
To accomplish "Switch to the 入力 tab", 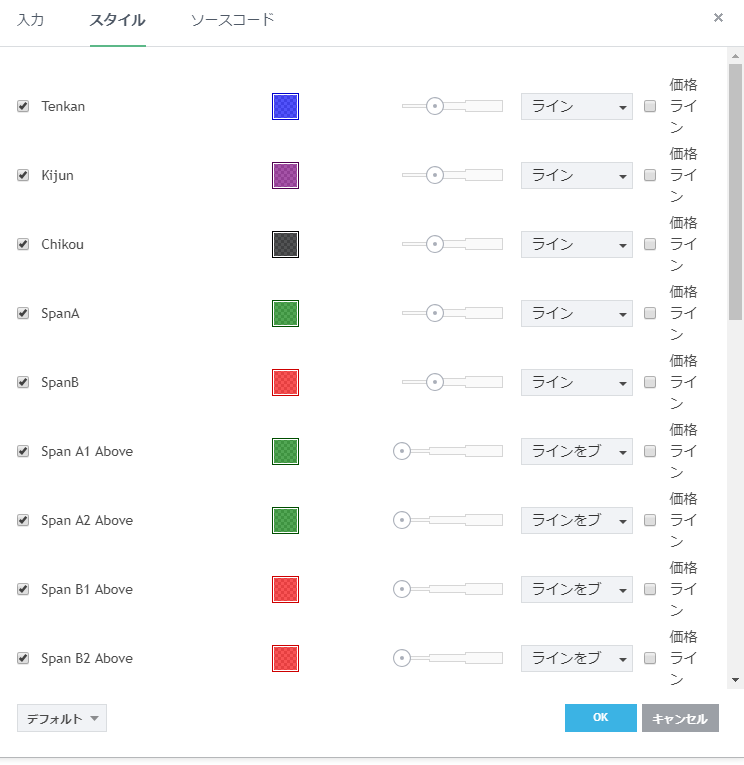I will tap(31, 20).
